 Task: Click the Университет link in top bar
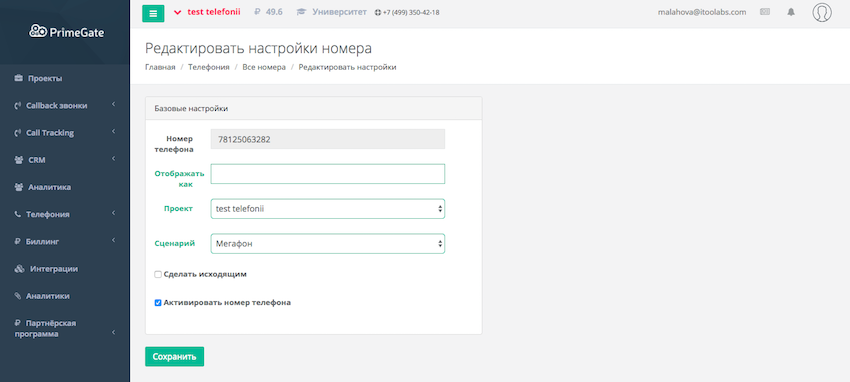coord(339,12)
